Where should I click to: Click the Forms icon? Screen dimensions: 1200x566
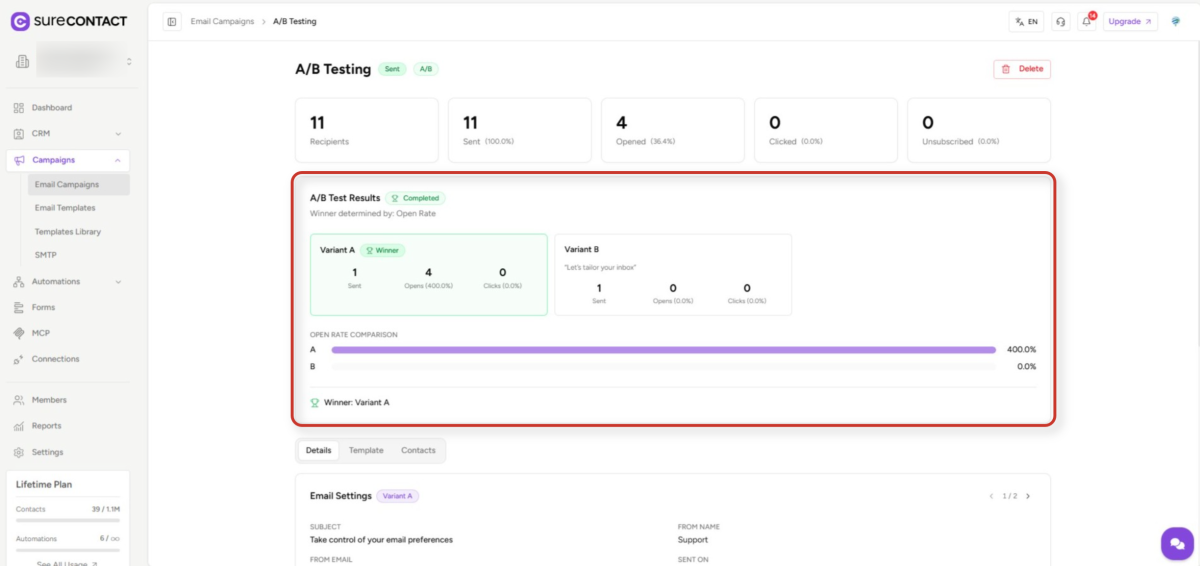(x=19, y=308)
